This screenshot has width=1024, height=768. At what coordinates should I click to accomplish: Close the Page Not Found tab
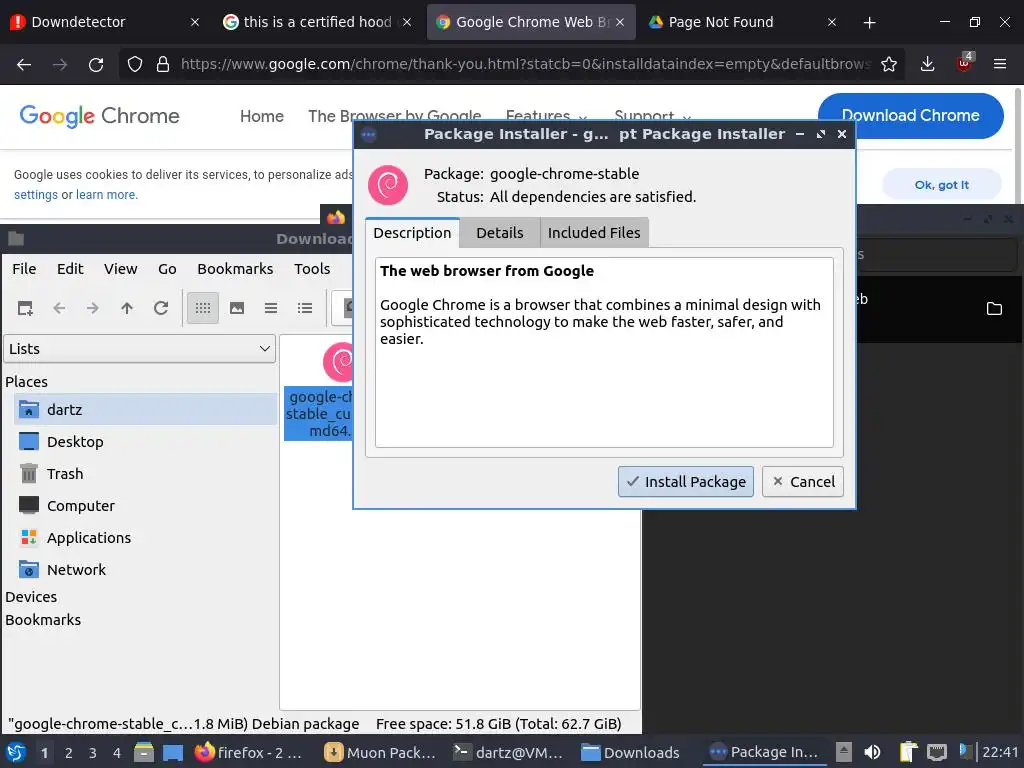coord(831,22)
